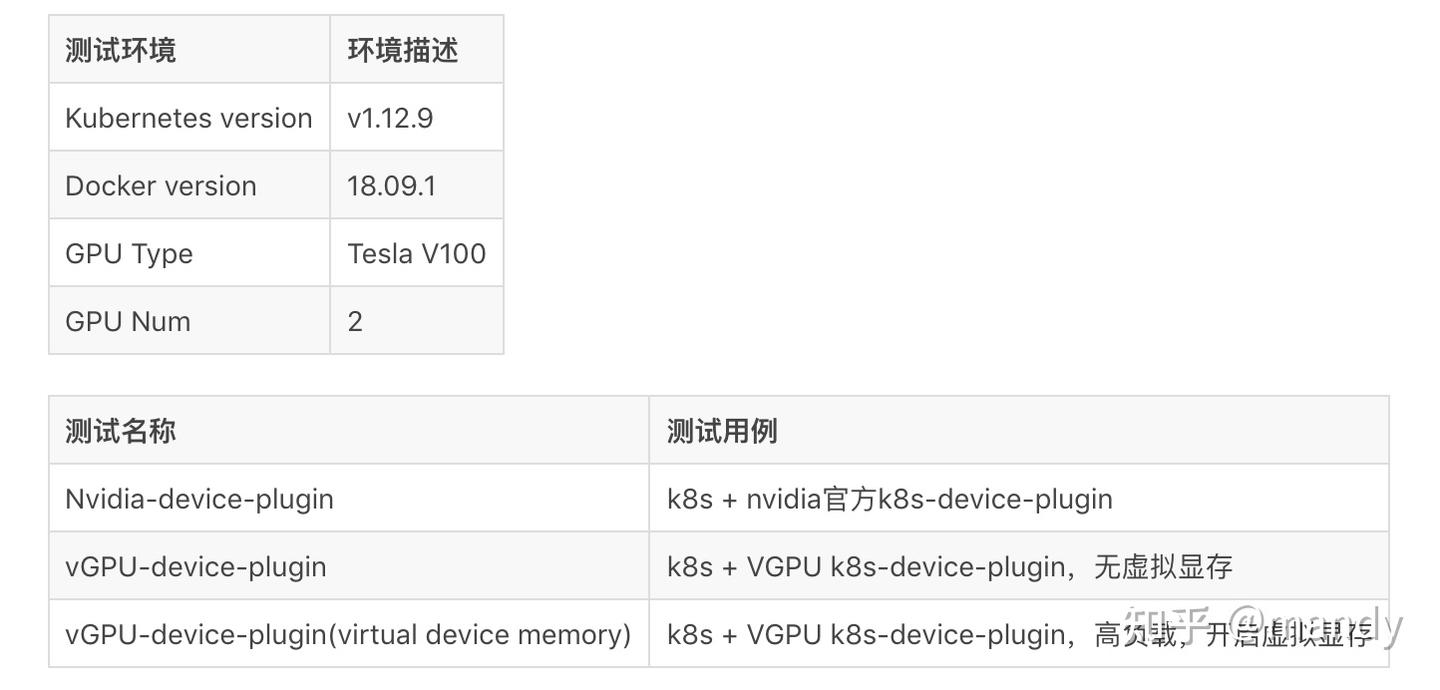Select the plain vGPU-device-plugin row name
Image resolution: width=1440 pixels, height=690 pixels.
[196, 567]
